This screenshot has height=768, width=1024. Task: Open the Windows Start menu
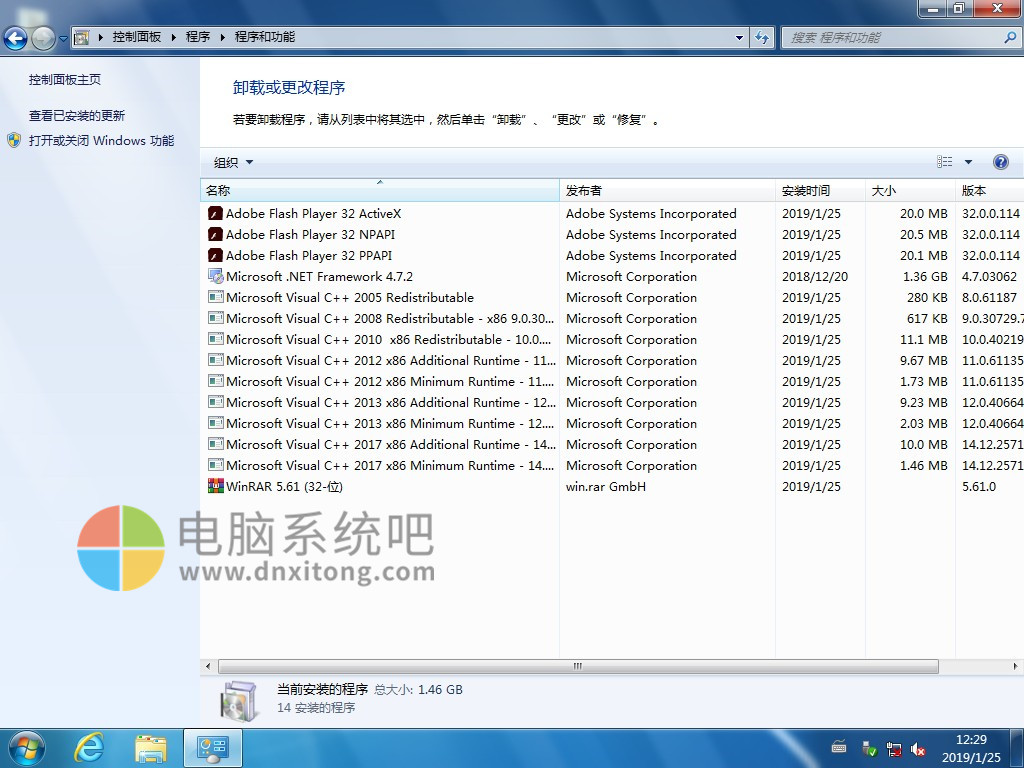[27, 748]
